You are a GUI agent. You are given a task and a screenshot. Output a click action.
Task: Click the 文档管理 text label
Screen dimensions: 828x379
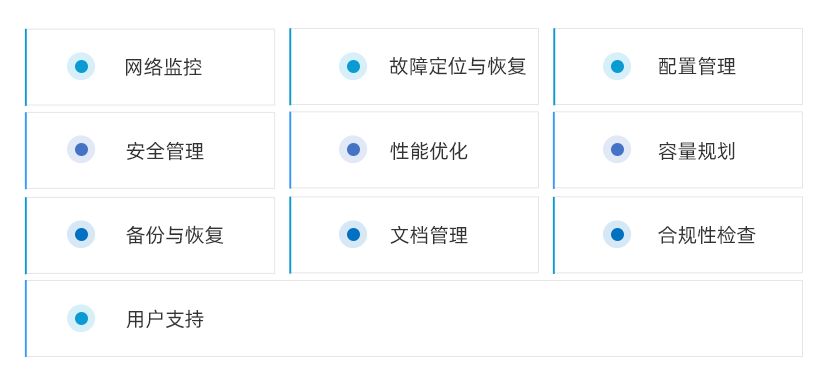[x=429, y=235]
